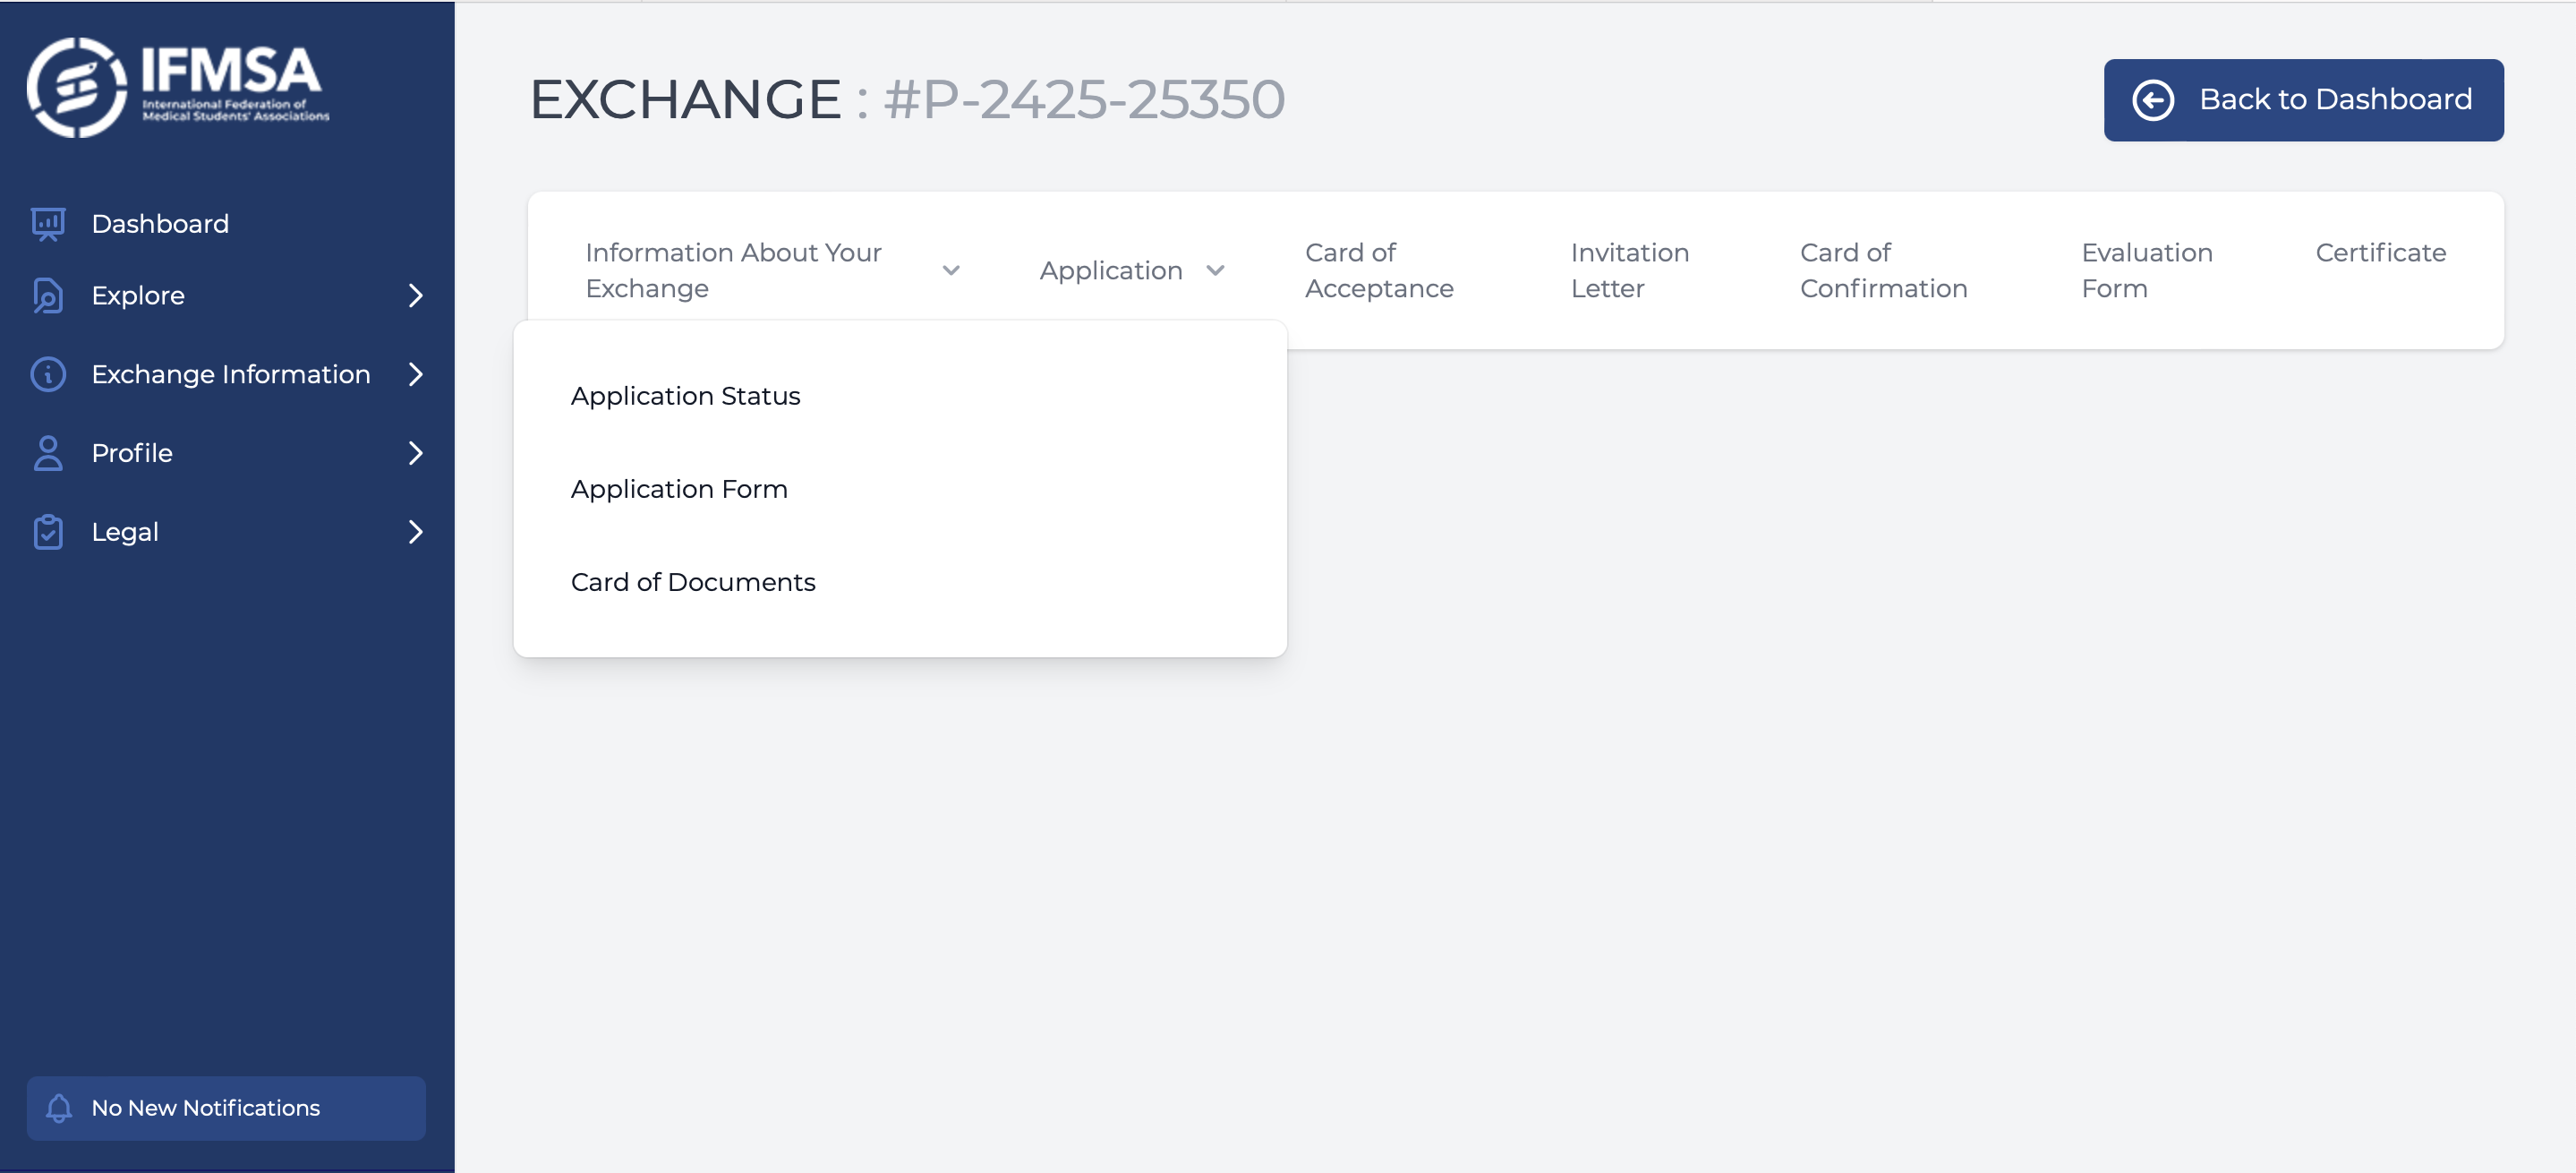The image size is (2576, 1173).
Task: Click the Explore document-search icon
Action: [x=48, y=296]
